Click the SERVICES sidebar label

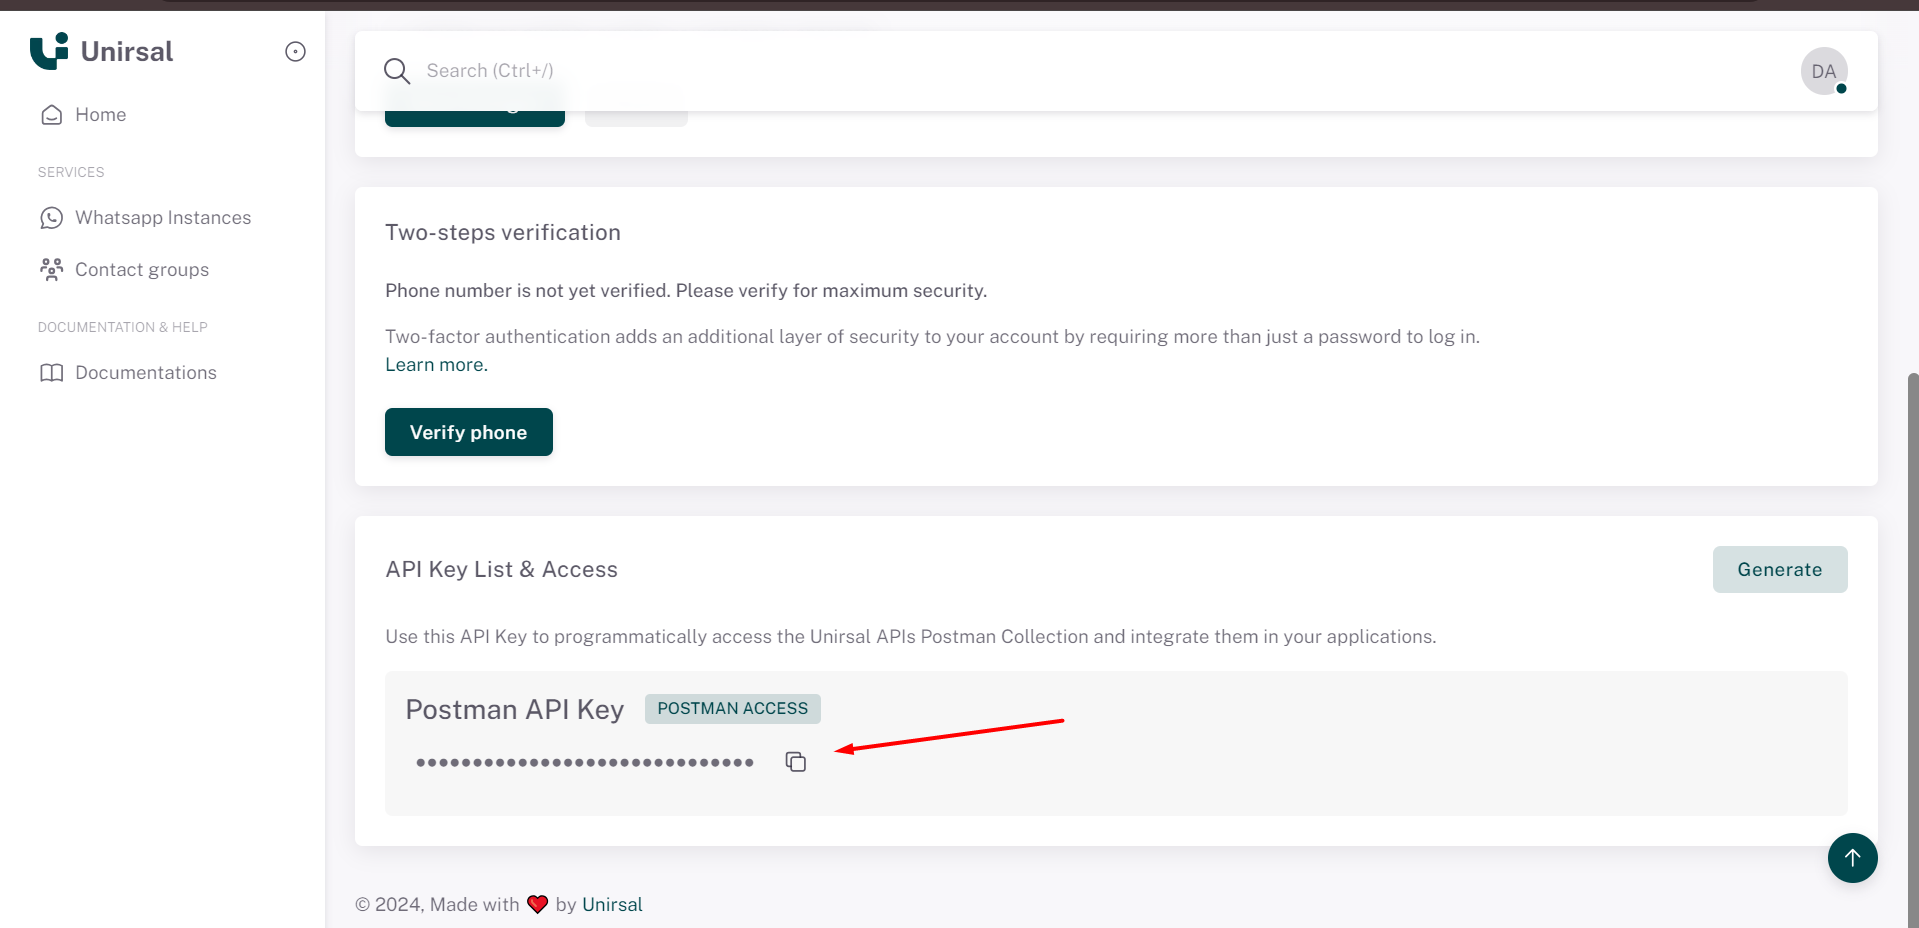click(71, 172)
